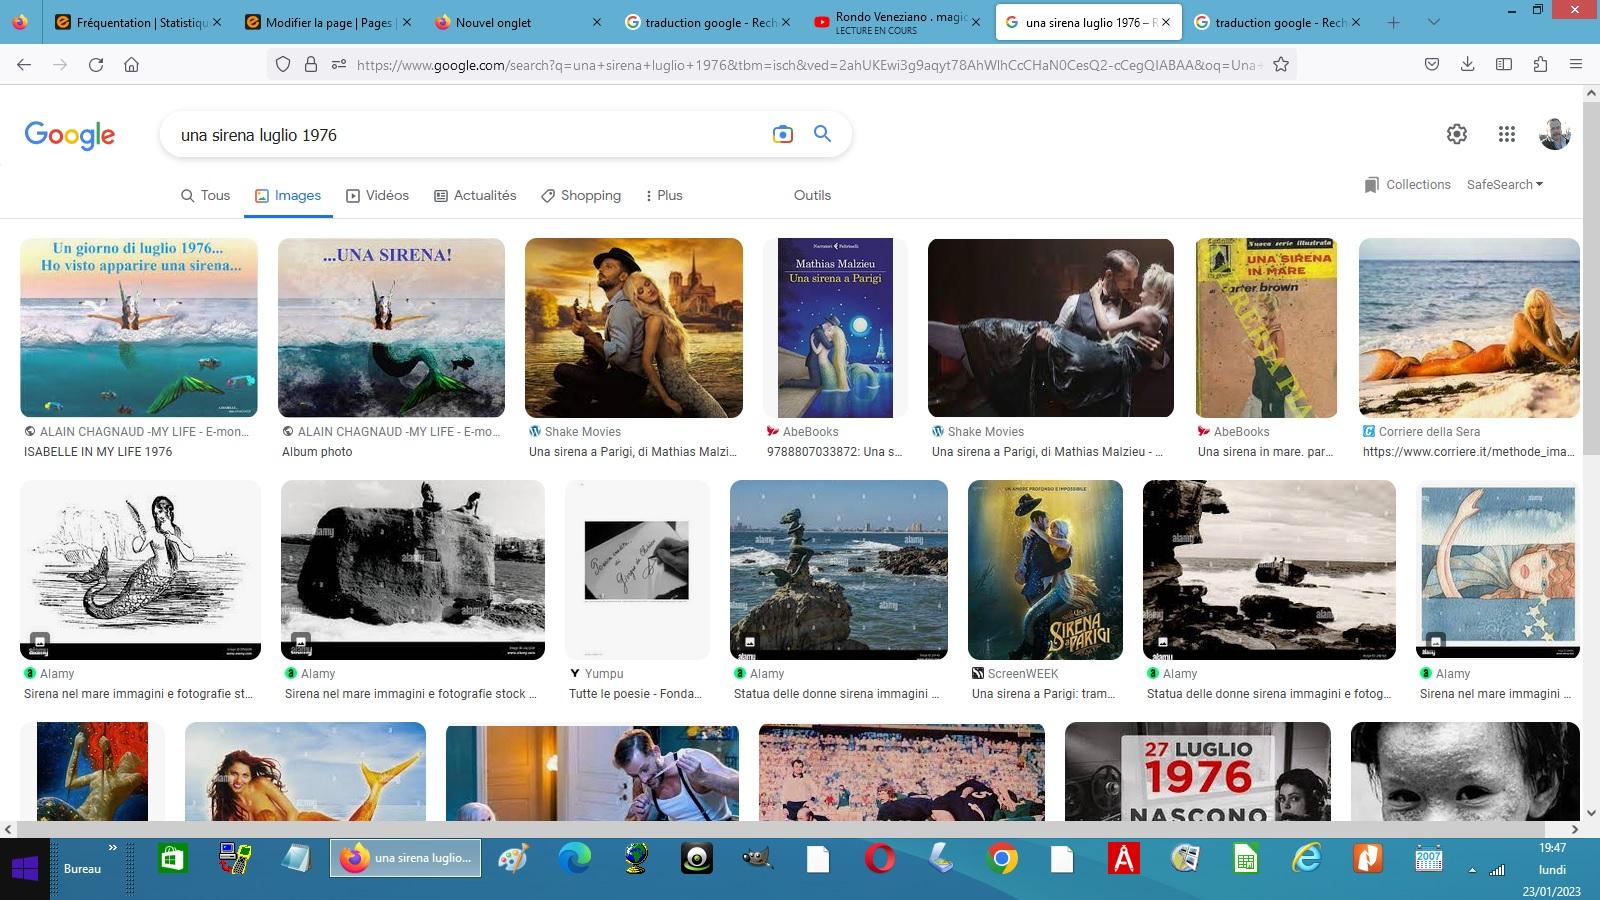Open 'Un giorno di luglio 1976' image
1600x900 pixels.
point(139,327)
